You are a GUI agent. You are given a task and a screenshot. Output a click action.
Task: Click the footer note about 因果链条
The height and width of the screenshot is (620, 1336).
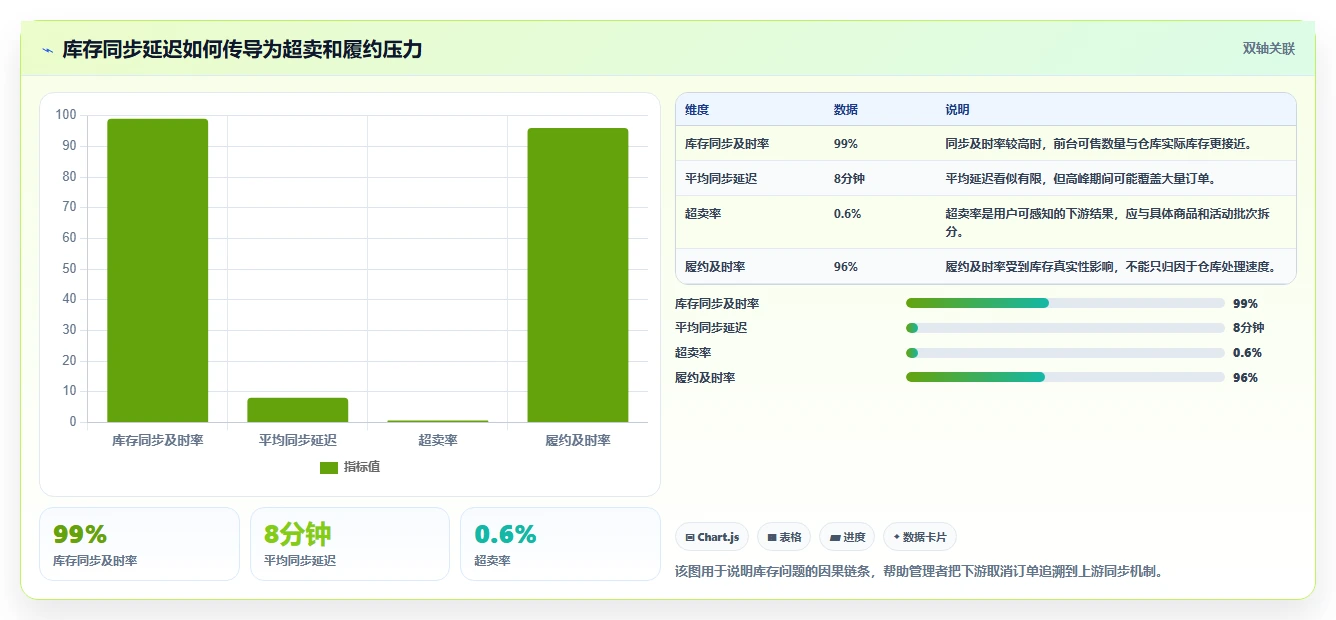click(919, 571)
